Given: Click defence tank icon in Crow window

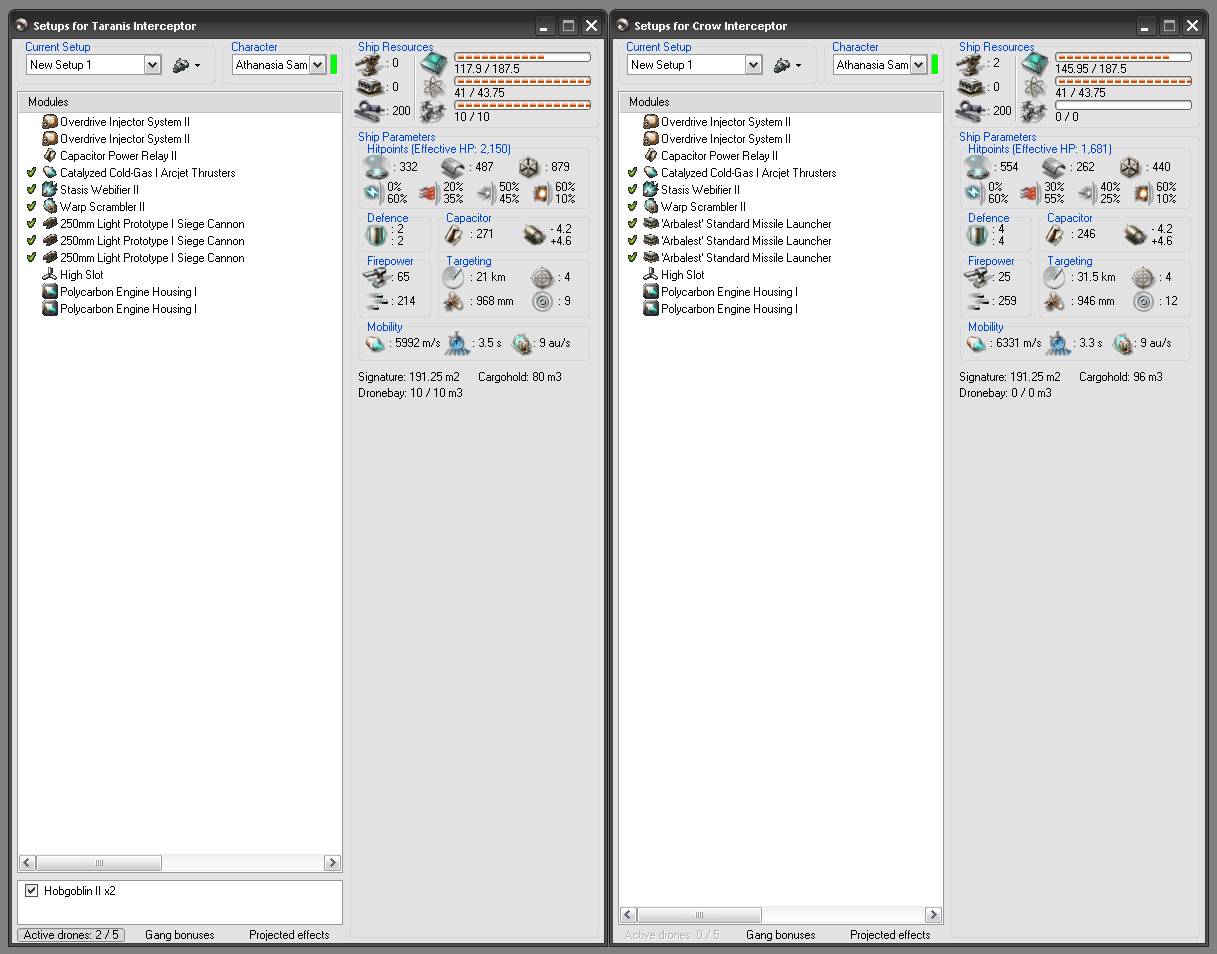Looking at the screenshot, I should click(x=977, y=235).
